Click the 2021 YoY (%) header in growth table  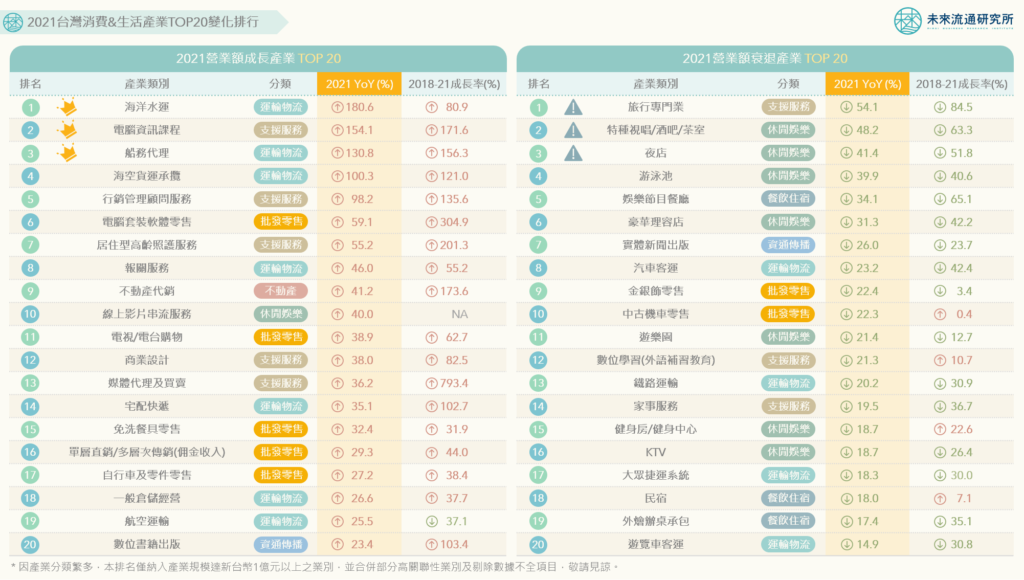(x=359, y=84)
